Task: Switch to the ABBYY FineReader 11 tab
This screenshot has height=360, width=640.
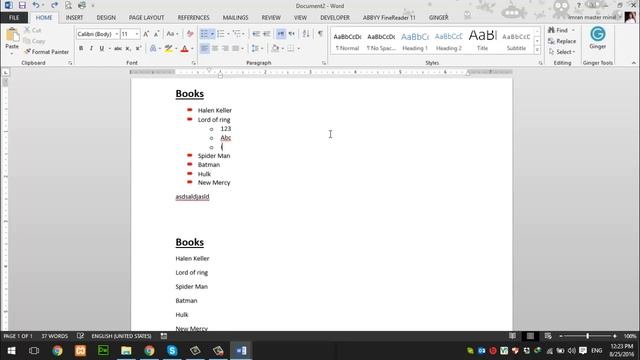Action: pyautogui.click(x=389, y=18)
